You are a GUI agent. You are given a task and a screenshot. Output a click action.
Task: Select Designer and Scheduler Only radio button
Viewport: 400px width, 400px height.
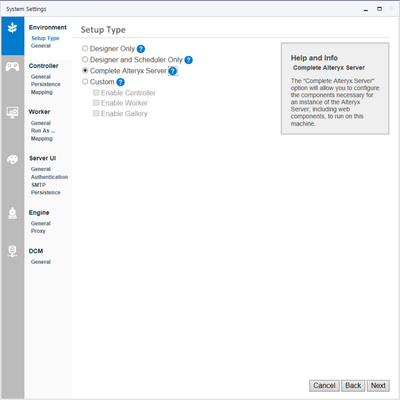click(85, 59)
